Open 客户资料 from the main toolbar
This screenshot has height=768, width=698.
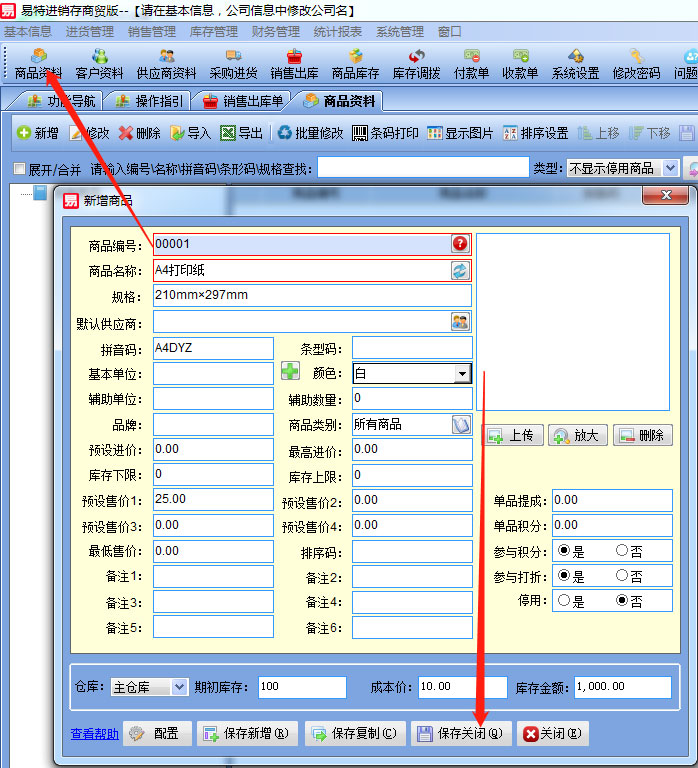point(100,64)
